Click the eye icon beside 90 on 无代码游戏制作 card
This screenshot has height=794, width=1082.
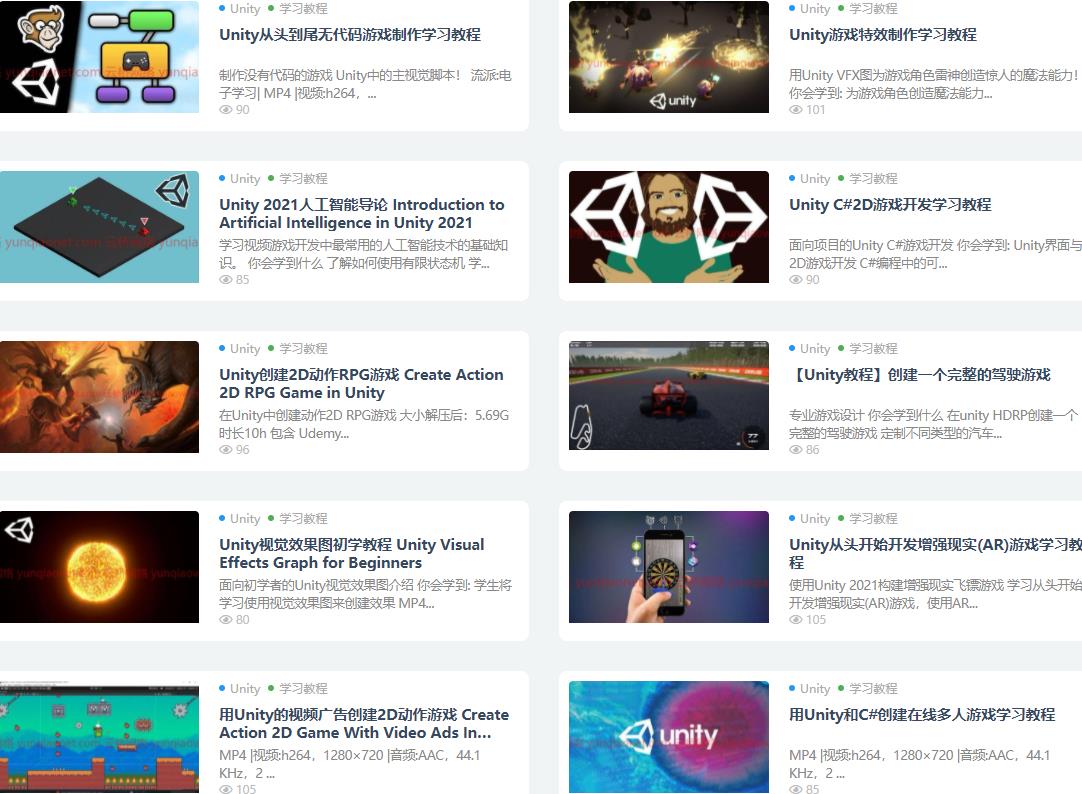pos(226,110)
